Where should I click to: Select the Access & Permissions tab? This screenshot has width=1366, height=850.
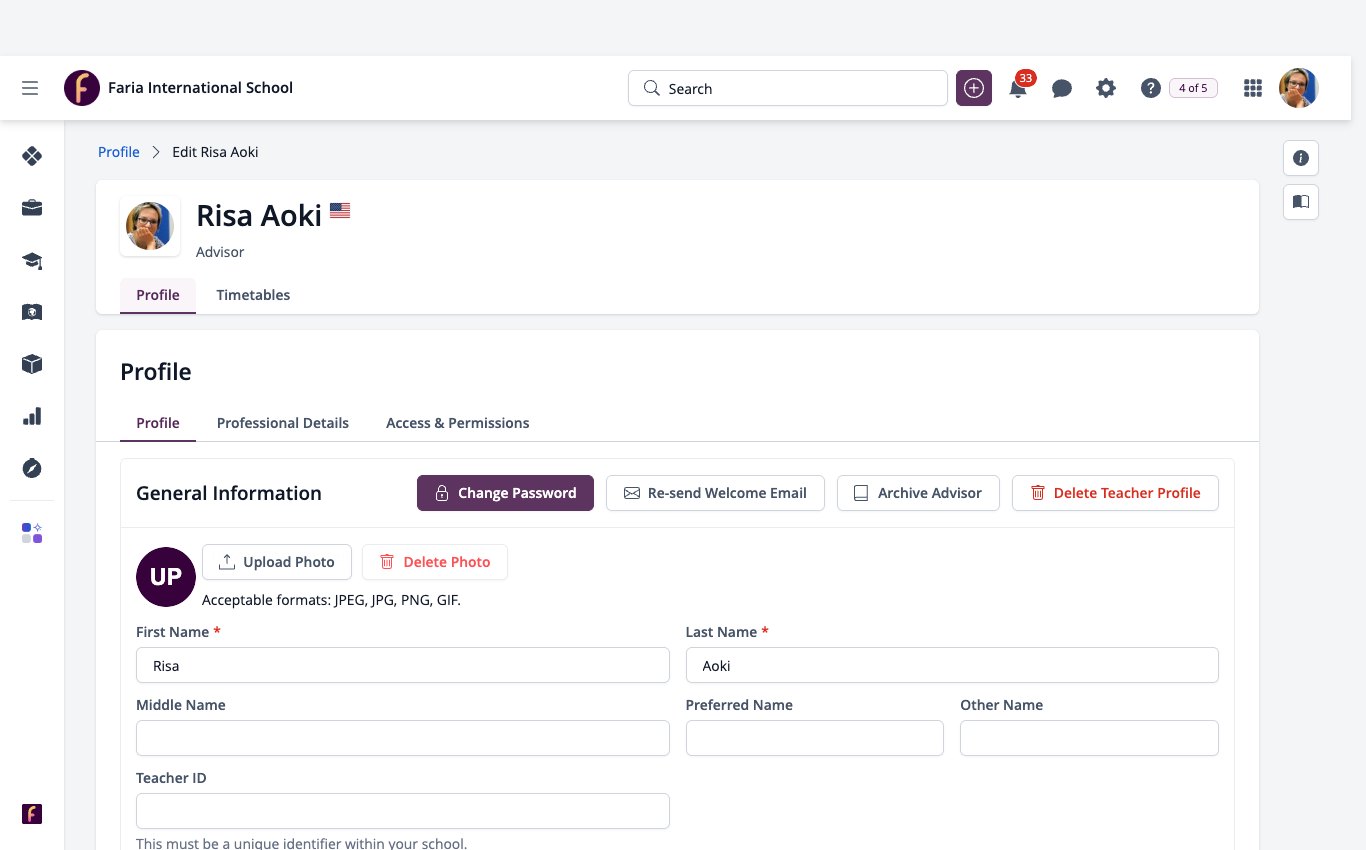(458, 423)
